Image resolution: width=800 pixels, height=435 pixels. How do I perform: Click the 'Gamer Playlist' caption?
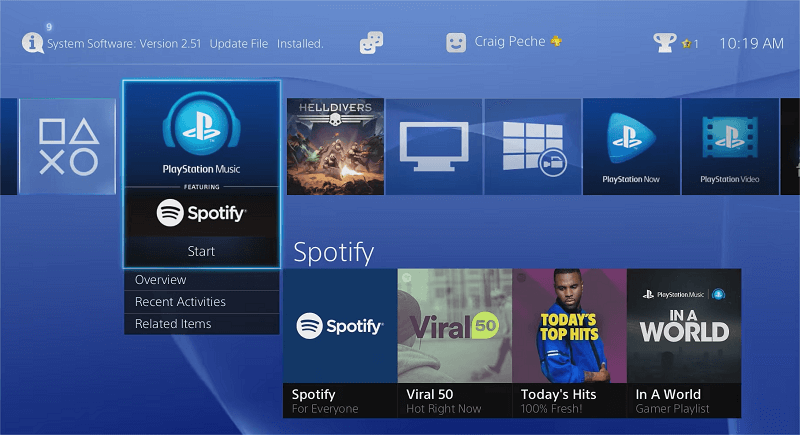click(672, 408)
